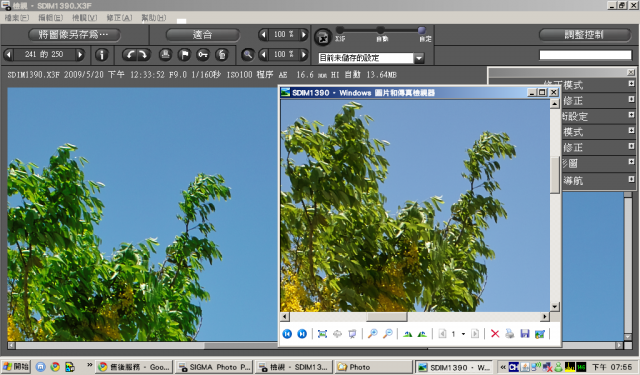
Task: Activate the magnifier loupe tool
Action: point(247,55)
